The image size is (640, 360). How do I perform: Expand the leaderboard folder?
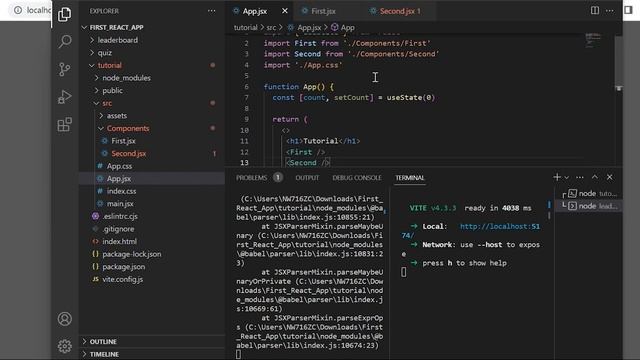(x=118, y=40)
